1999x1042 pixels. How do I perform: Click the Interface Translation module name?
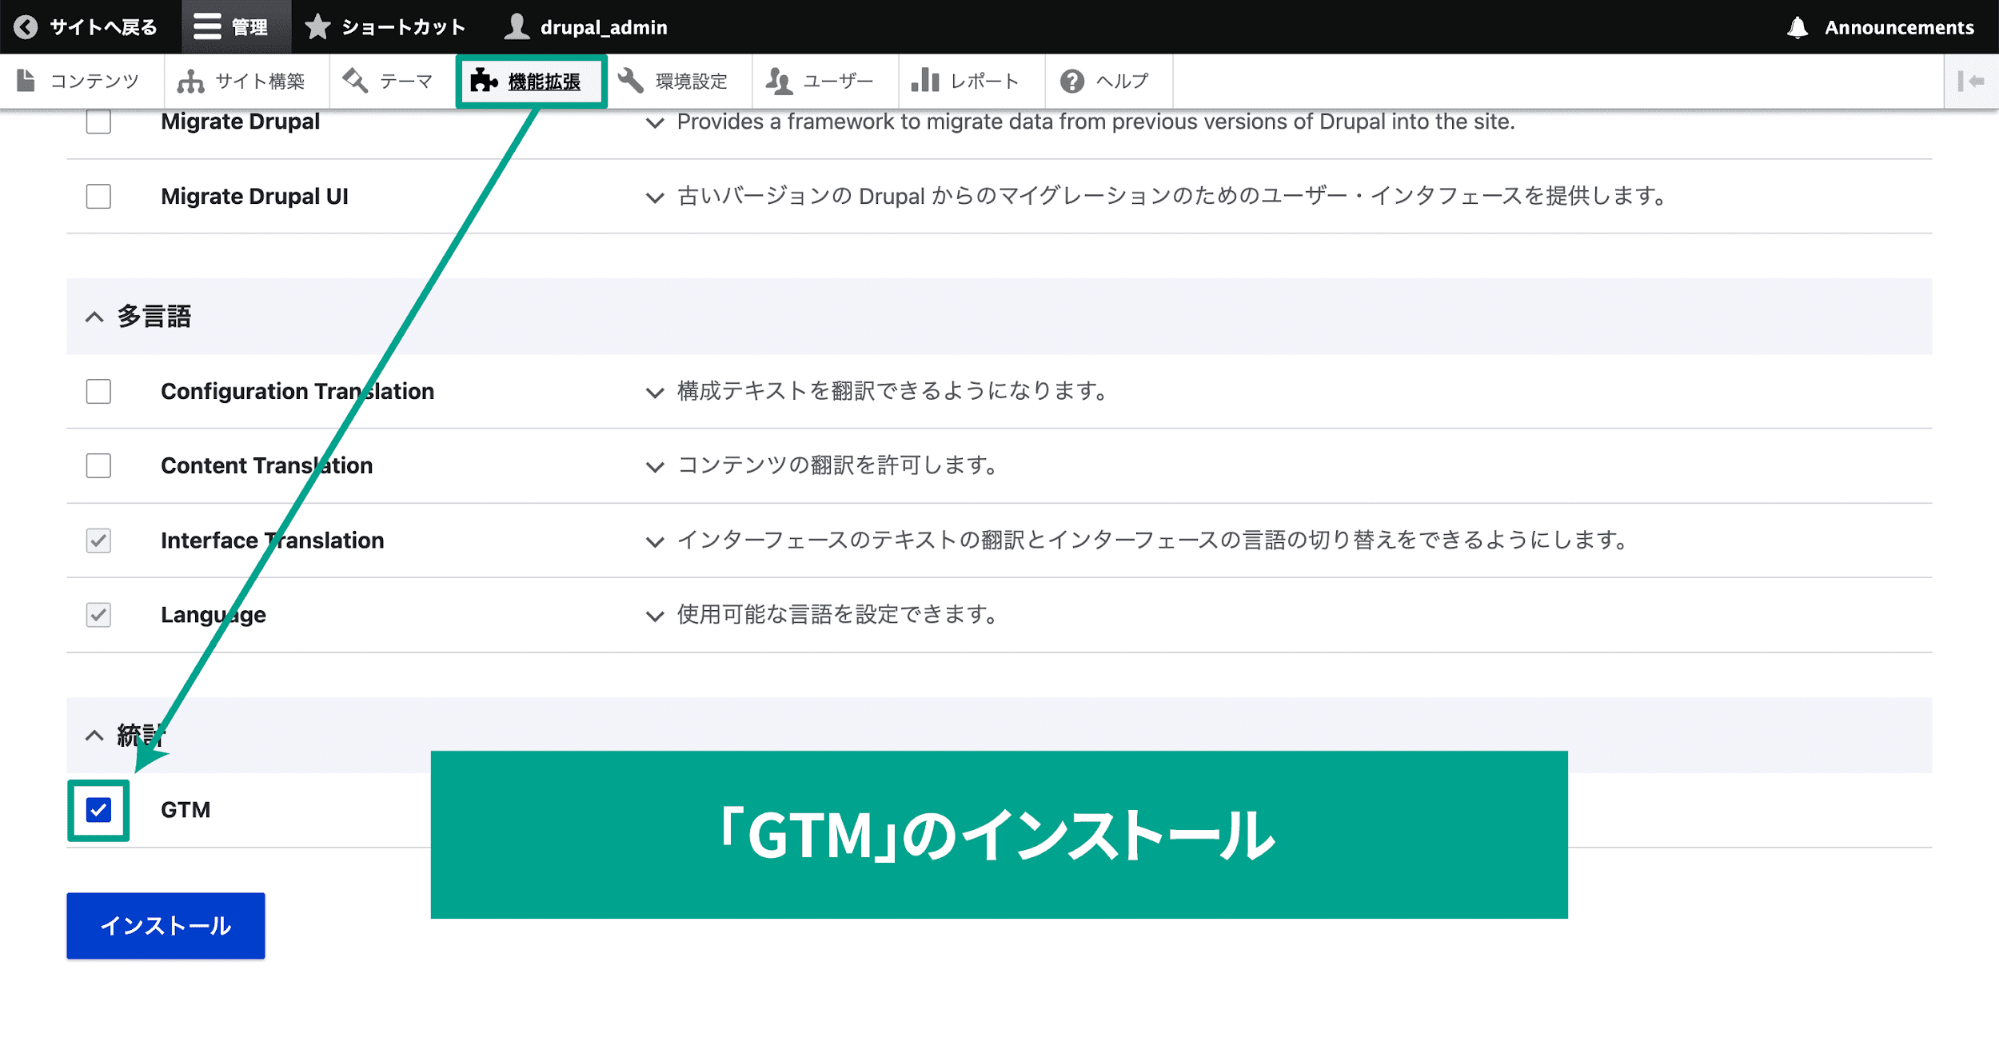click(x=272, y=540)
